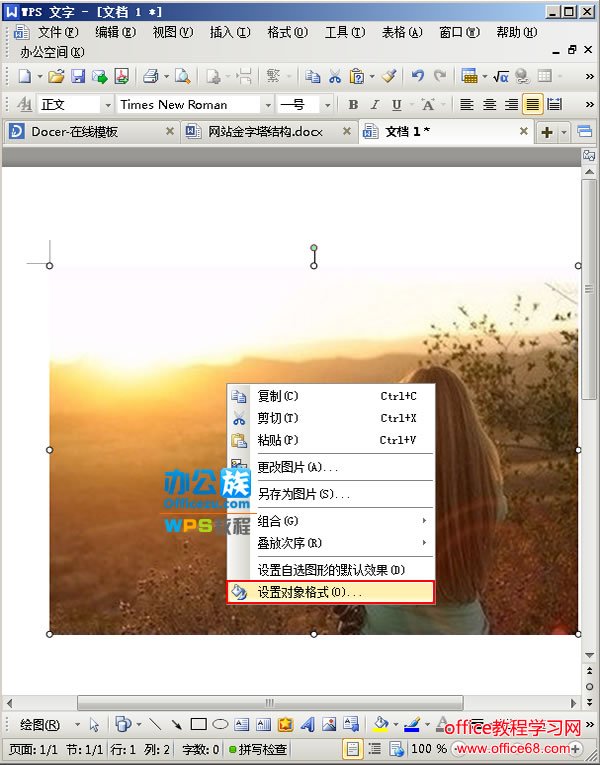Click the equation editor square-root icon
The height and width of the screenshot is (765, 600).
tap(500, 76)
